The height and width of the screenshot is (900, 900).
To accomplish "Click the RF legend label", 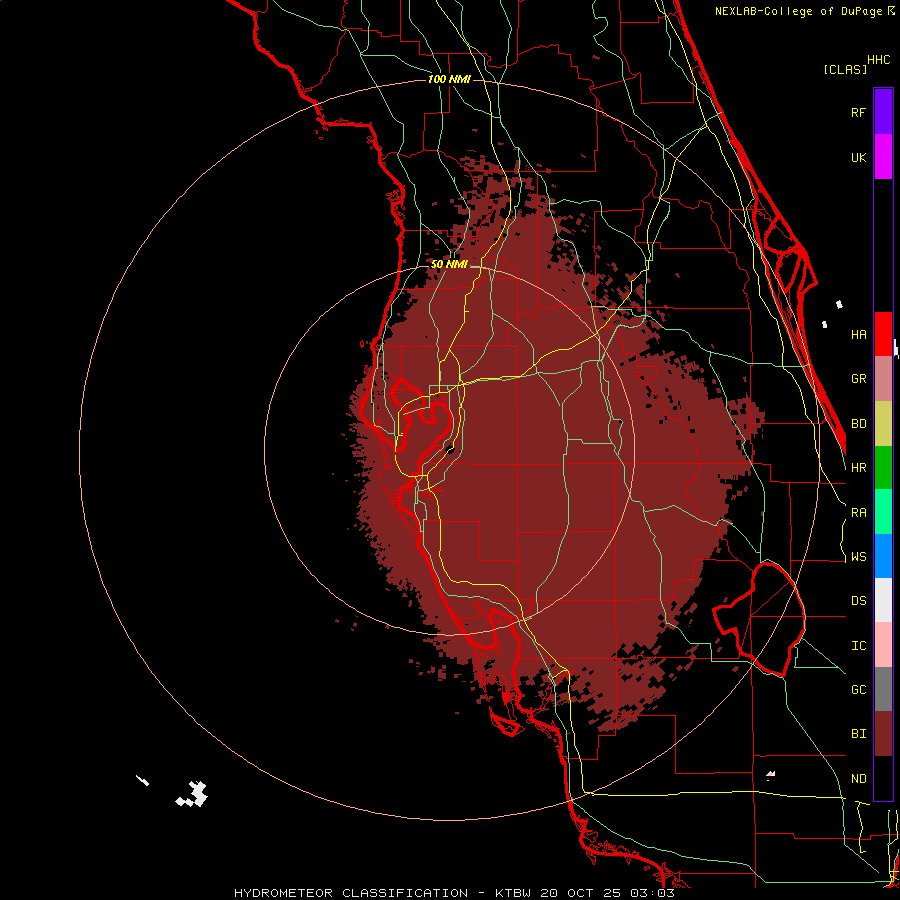I will [858, 112].
